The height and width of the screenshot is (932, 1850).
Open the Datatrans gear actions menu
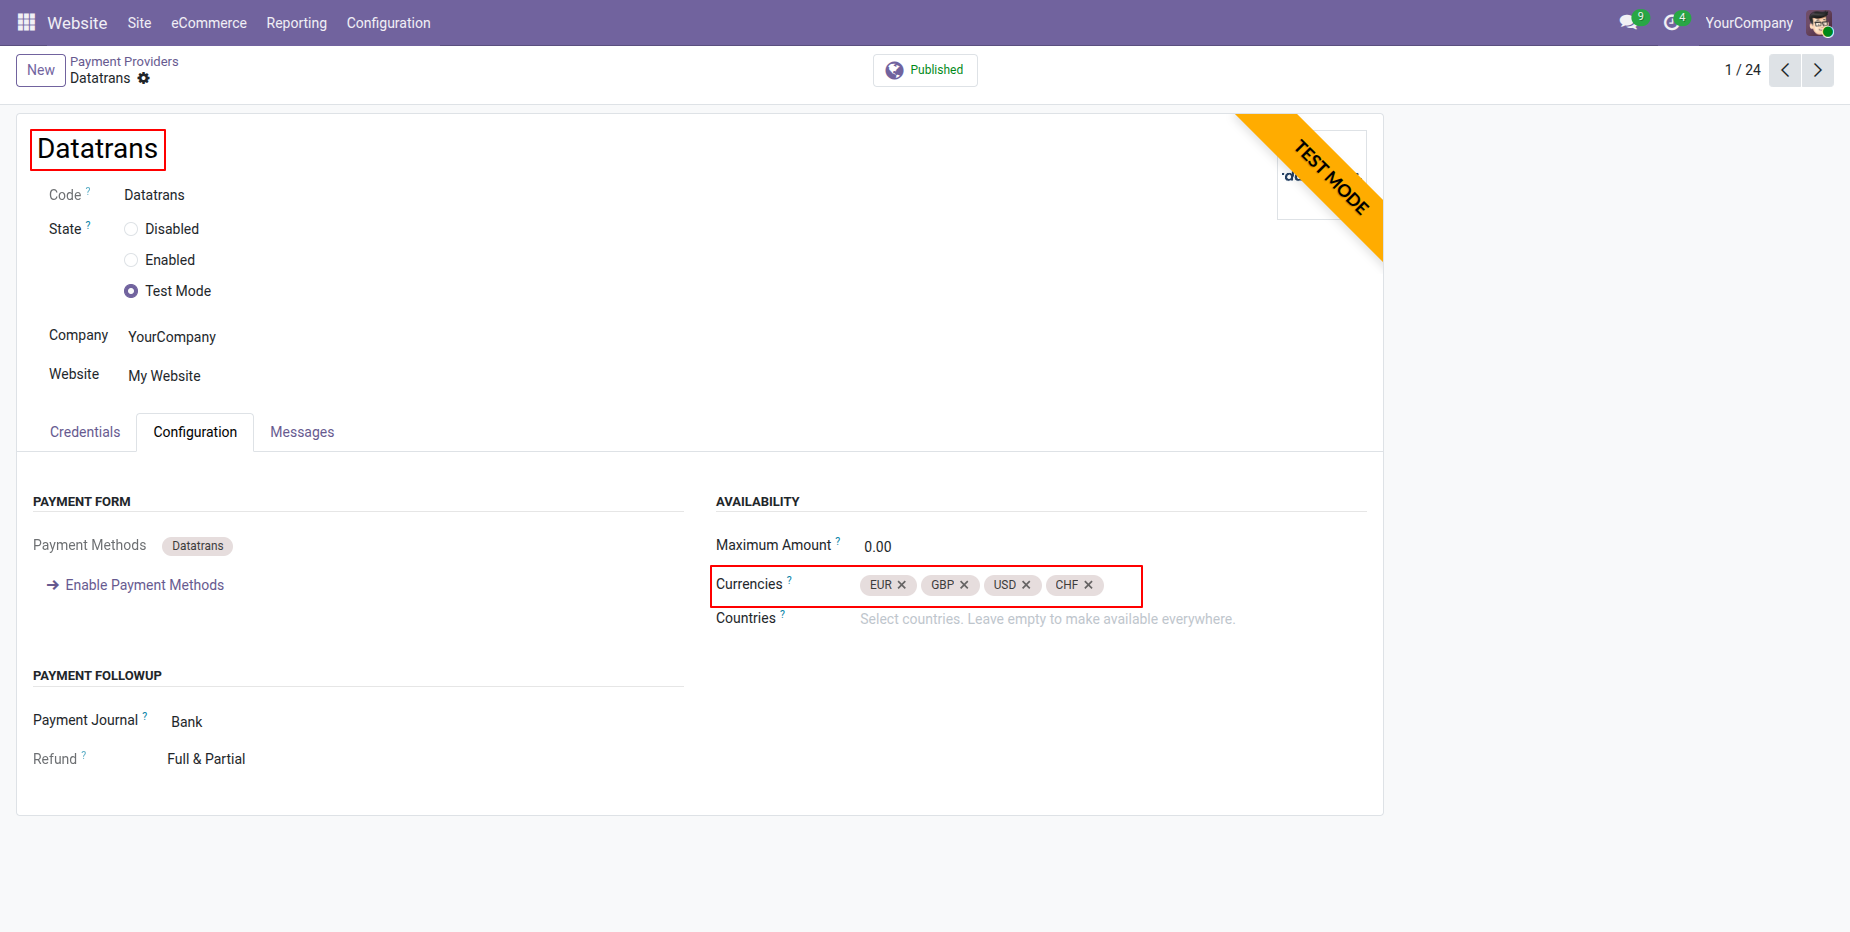coord(144,78)
